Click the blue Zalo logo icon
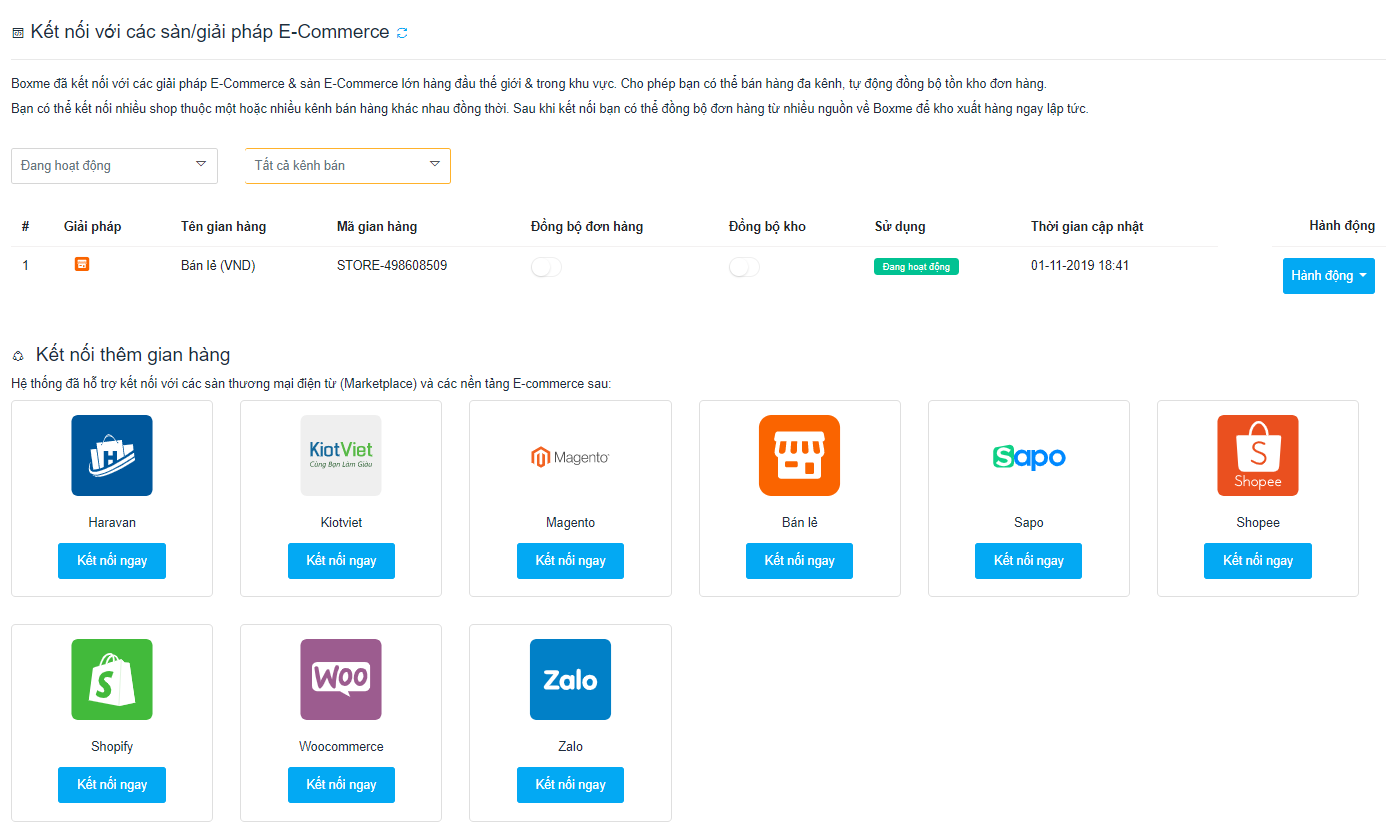This screenshot has width=1395, height=830. click(x=570, y=679)
